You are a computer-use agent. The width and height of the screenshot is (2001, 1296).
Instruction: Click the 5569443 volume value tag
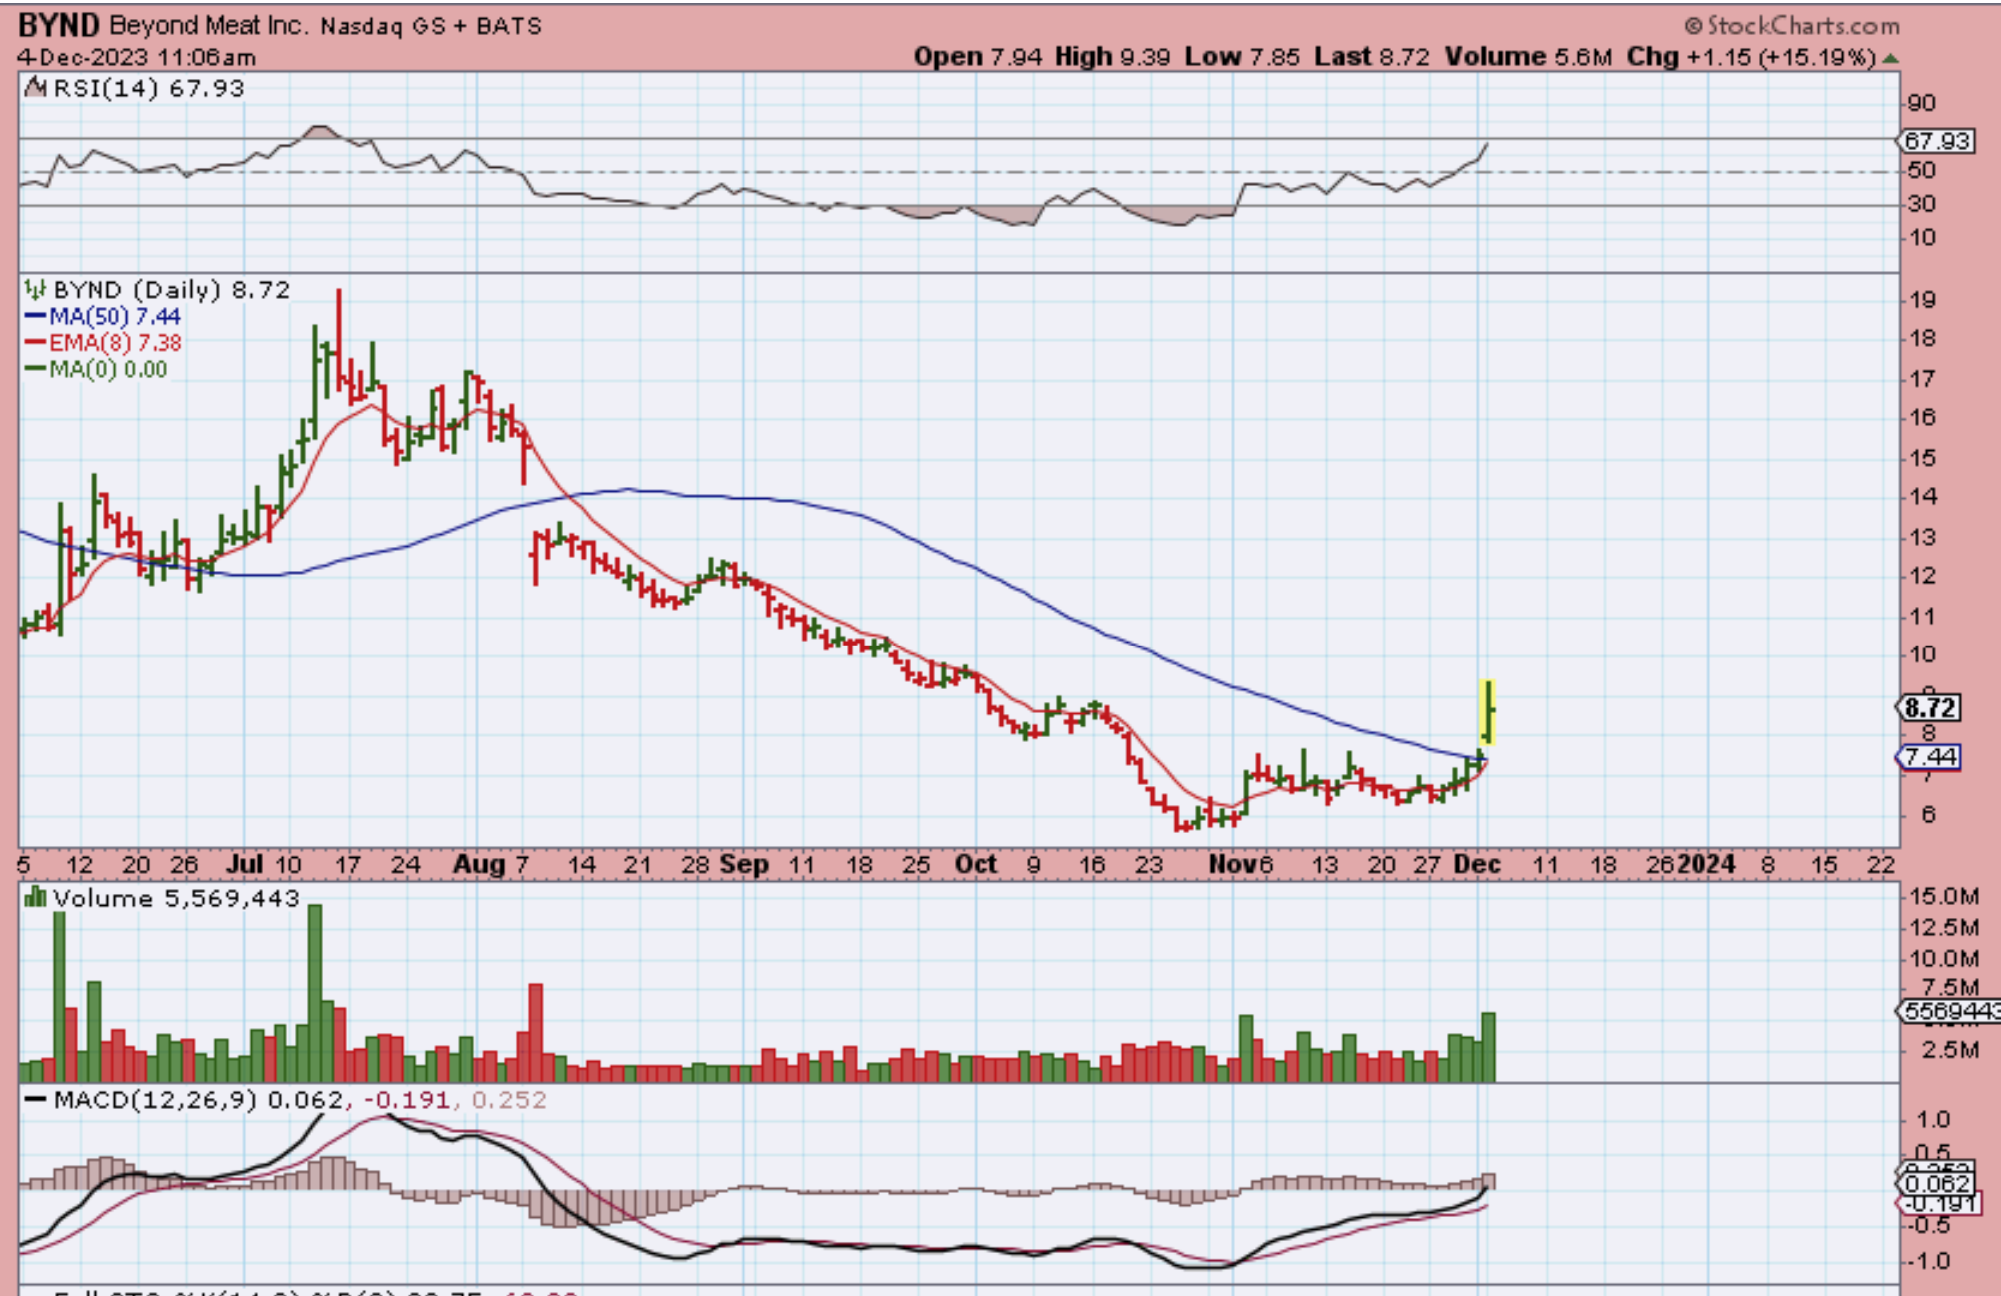click(1946, 1011)
